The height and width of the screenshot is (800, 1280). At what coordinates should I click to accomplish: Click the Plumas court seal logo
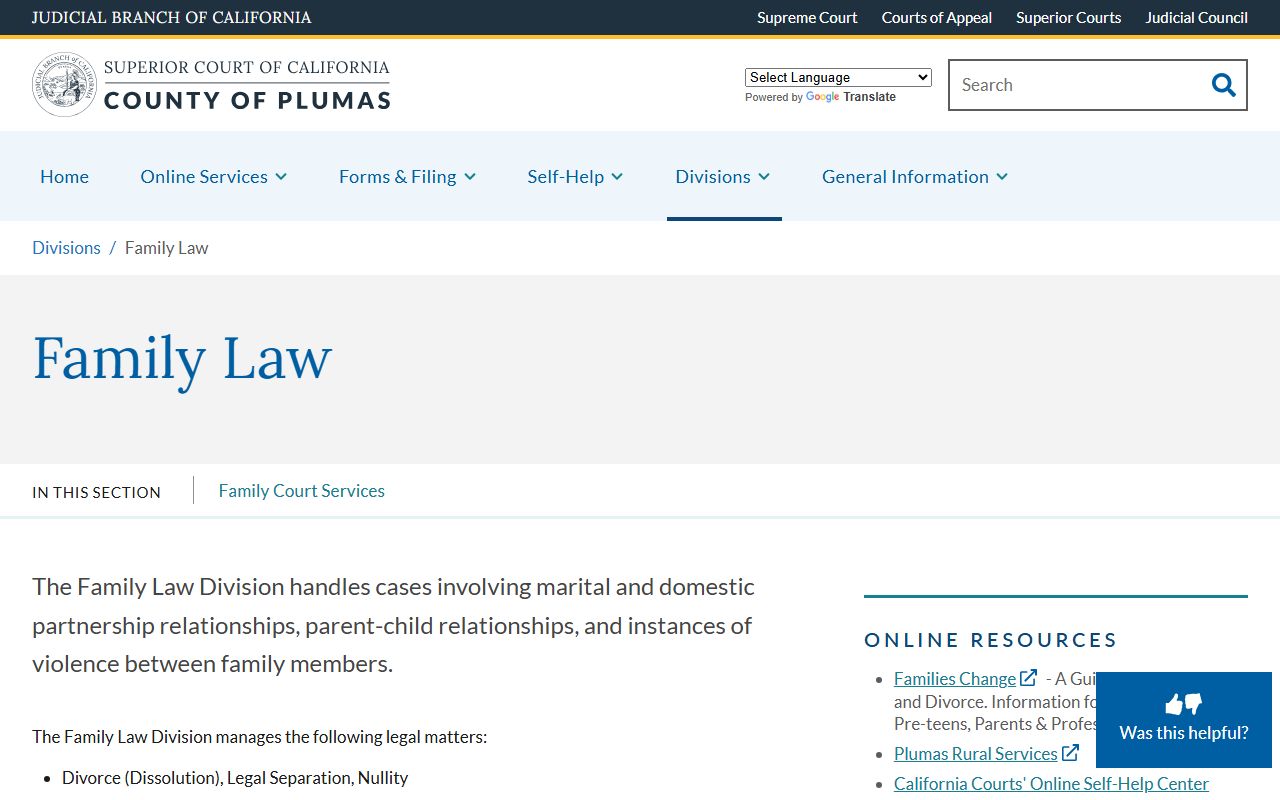click(64, 85)
